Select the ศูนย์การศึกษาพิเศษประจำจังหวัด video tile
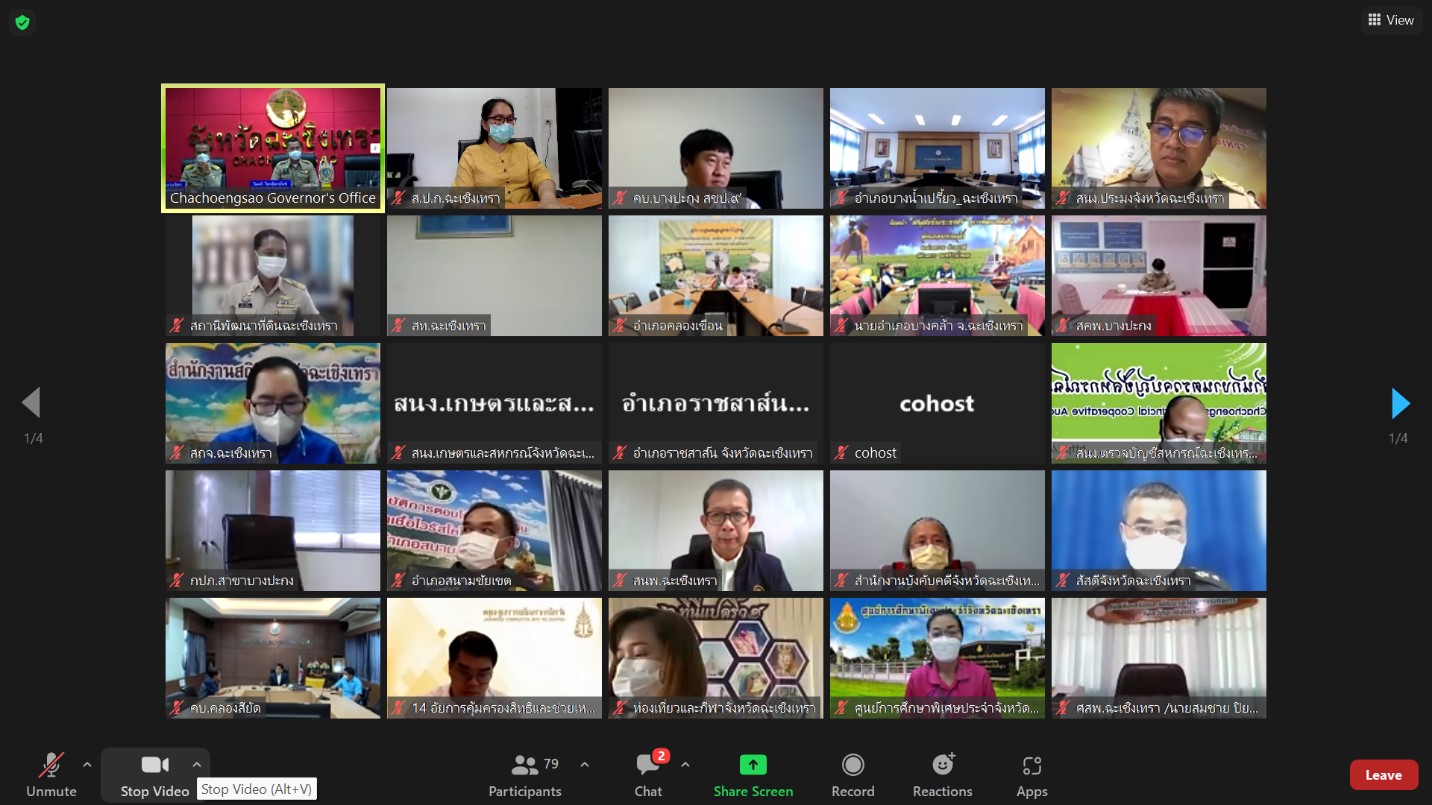This screenshot has width=1432, height=805. coord(937,658)
